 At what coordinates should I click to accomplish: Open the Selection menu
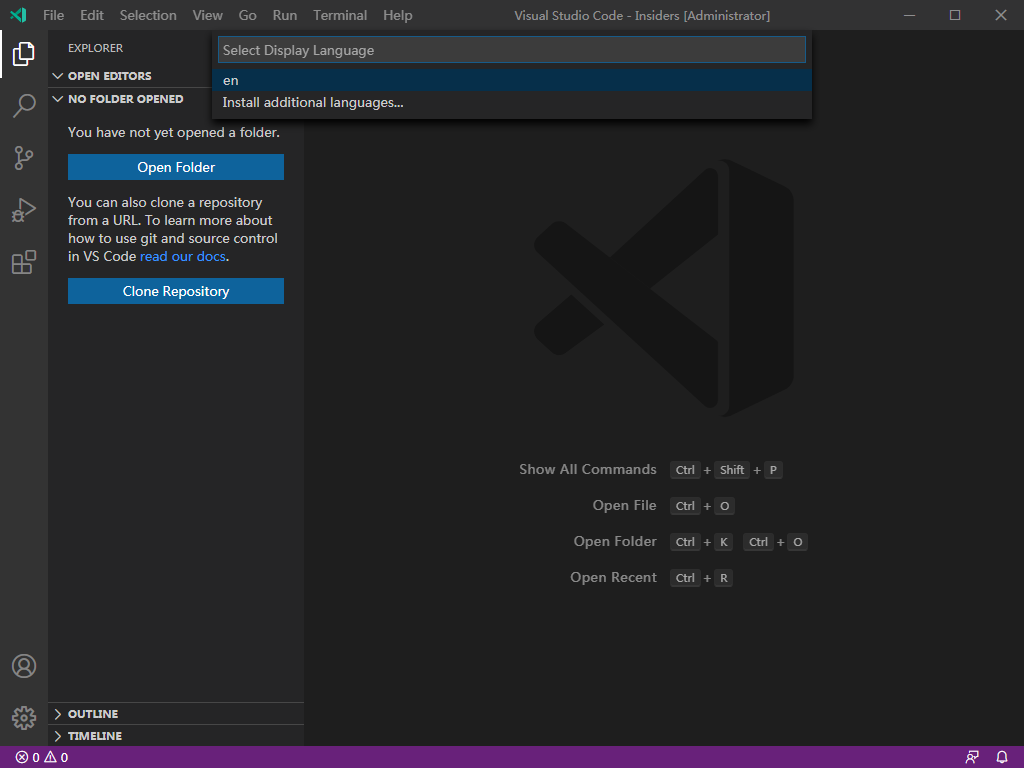pyautogui.click(x=148, y=15)
